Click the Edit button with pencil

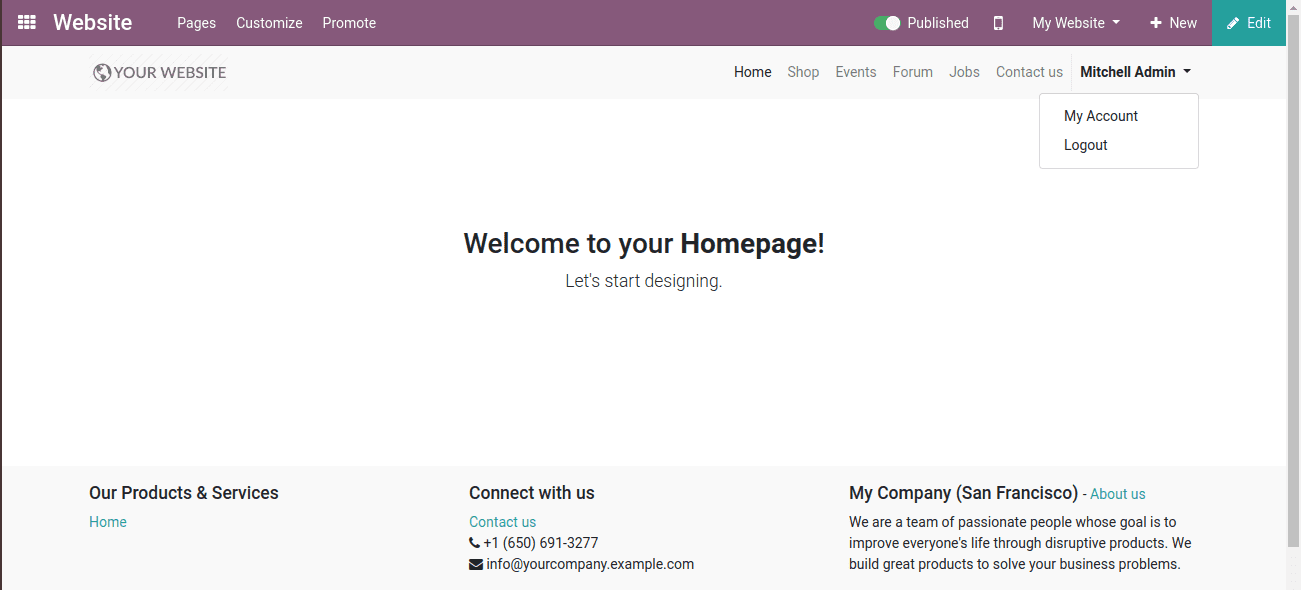pyautogui.click(x=1249, y=23)
